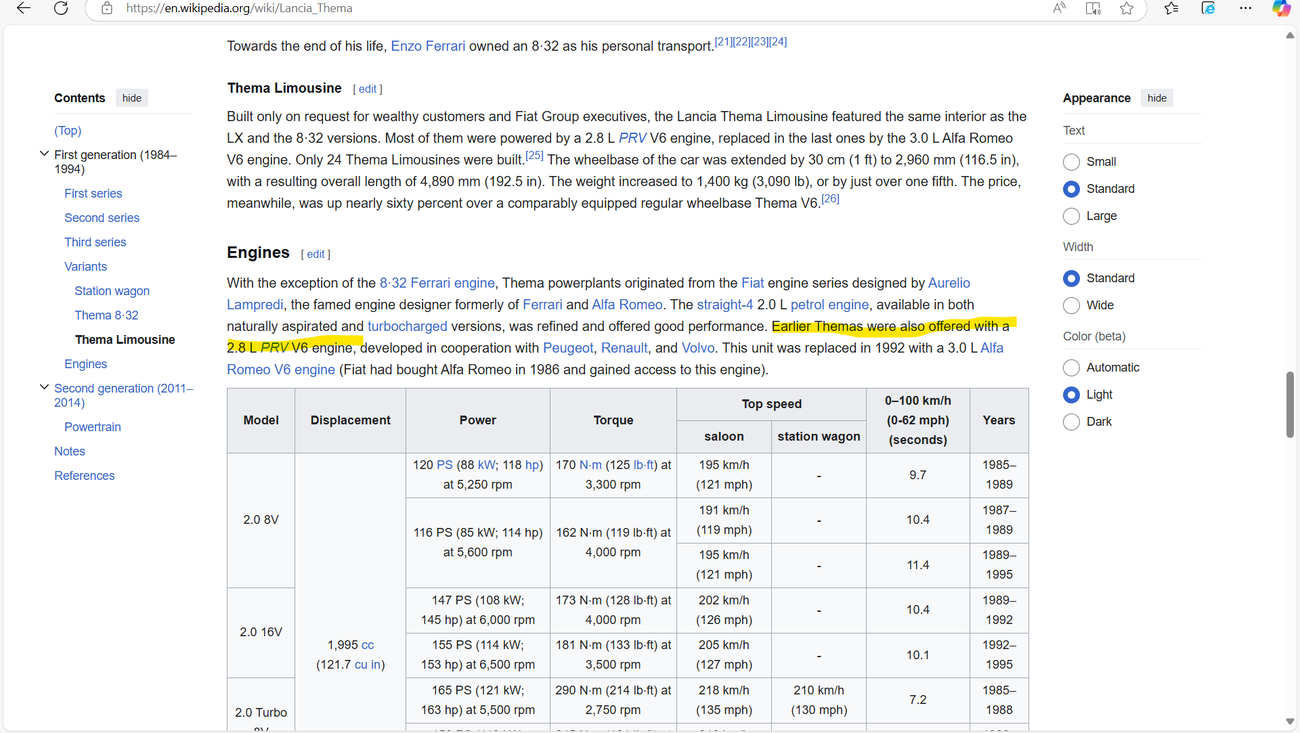Open the Favorites list icon
The width and height of the screenshot is (1300, 733).
click(1171, 8)
